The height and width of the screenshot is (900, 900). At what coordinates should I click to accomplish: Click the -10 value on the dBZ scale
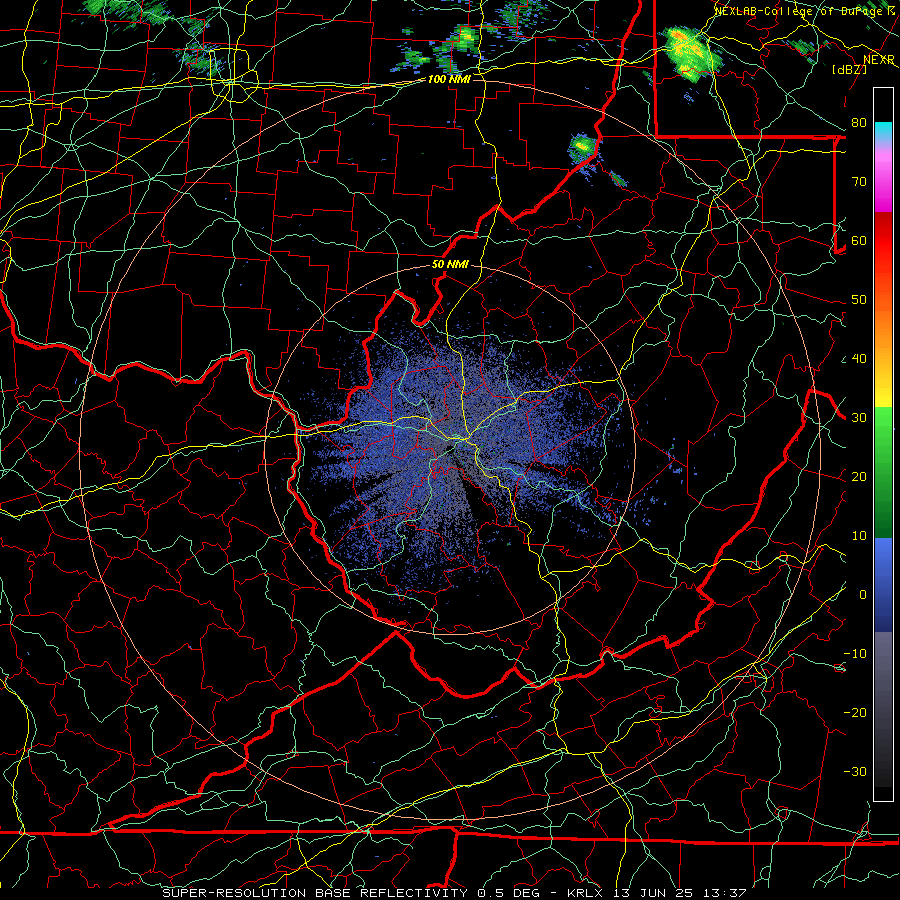[x=855, y=654]
